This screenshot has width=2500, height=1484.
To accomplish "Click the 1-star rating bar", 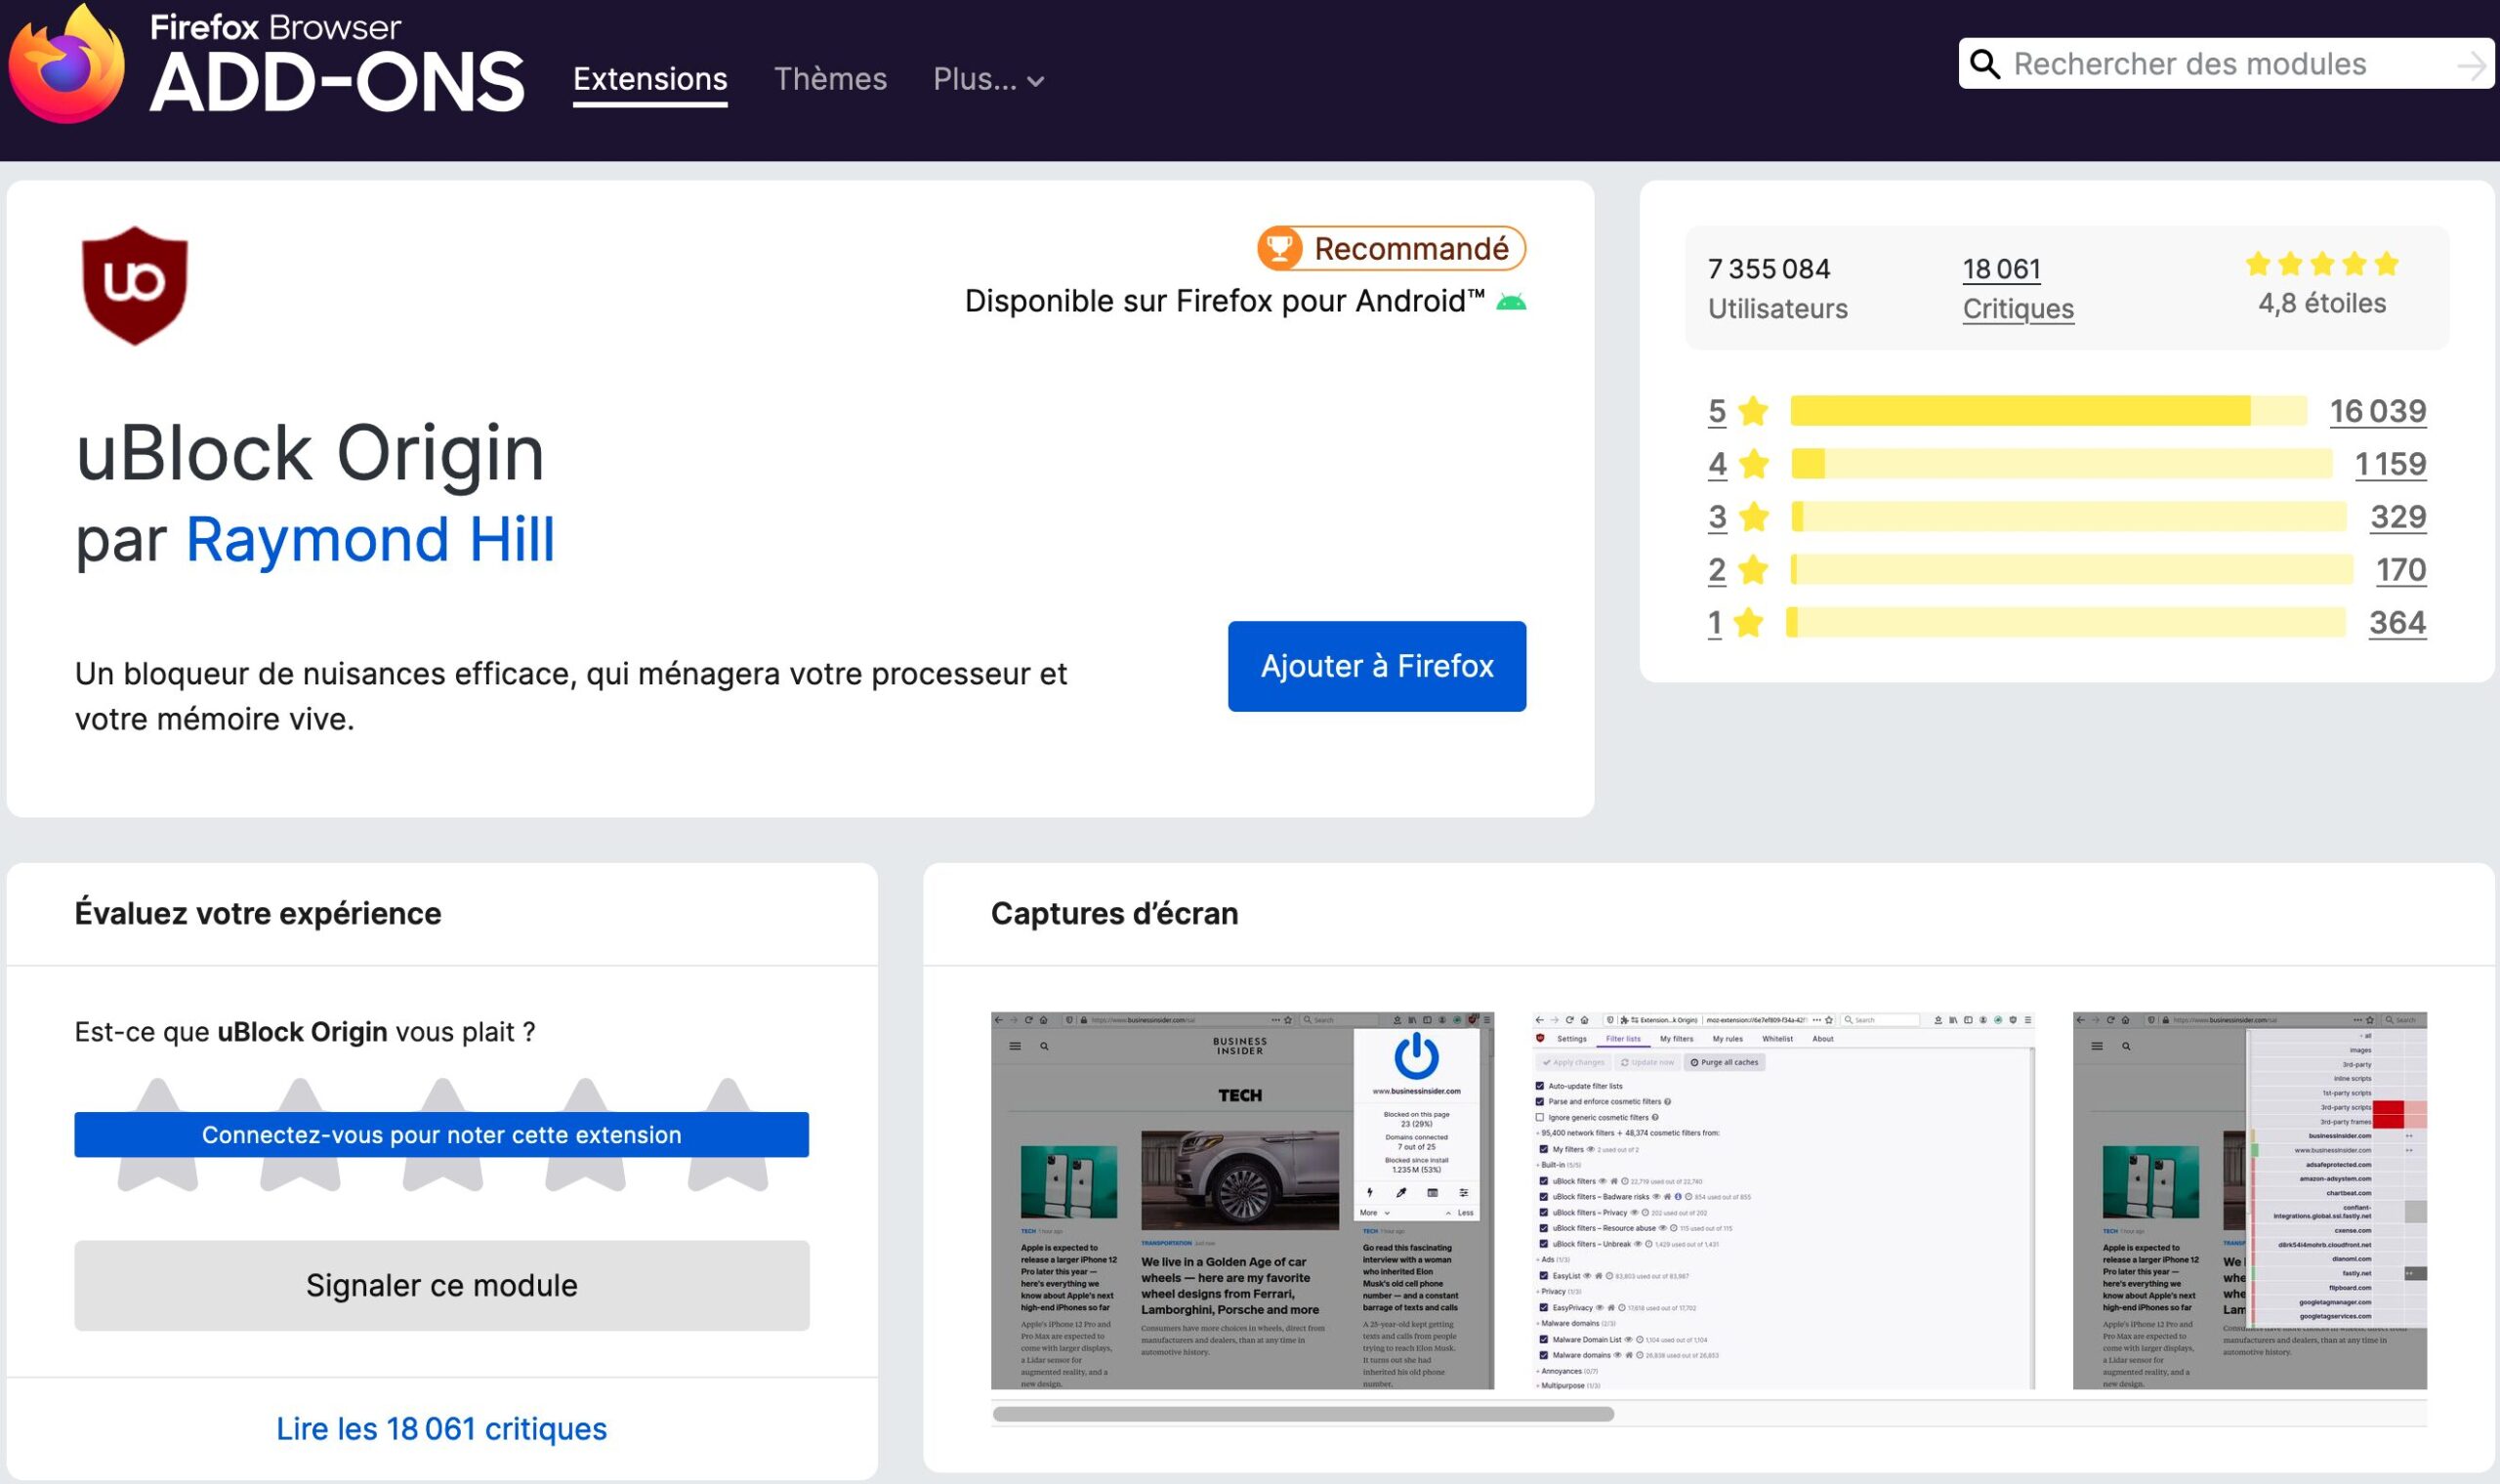I will click(x=2066, y=623).
